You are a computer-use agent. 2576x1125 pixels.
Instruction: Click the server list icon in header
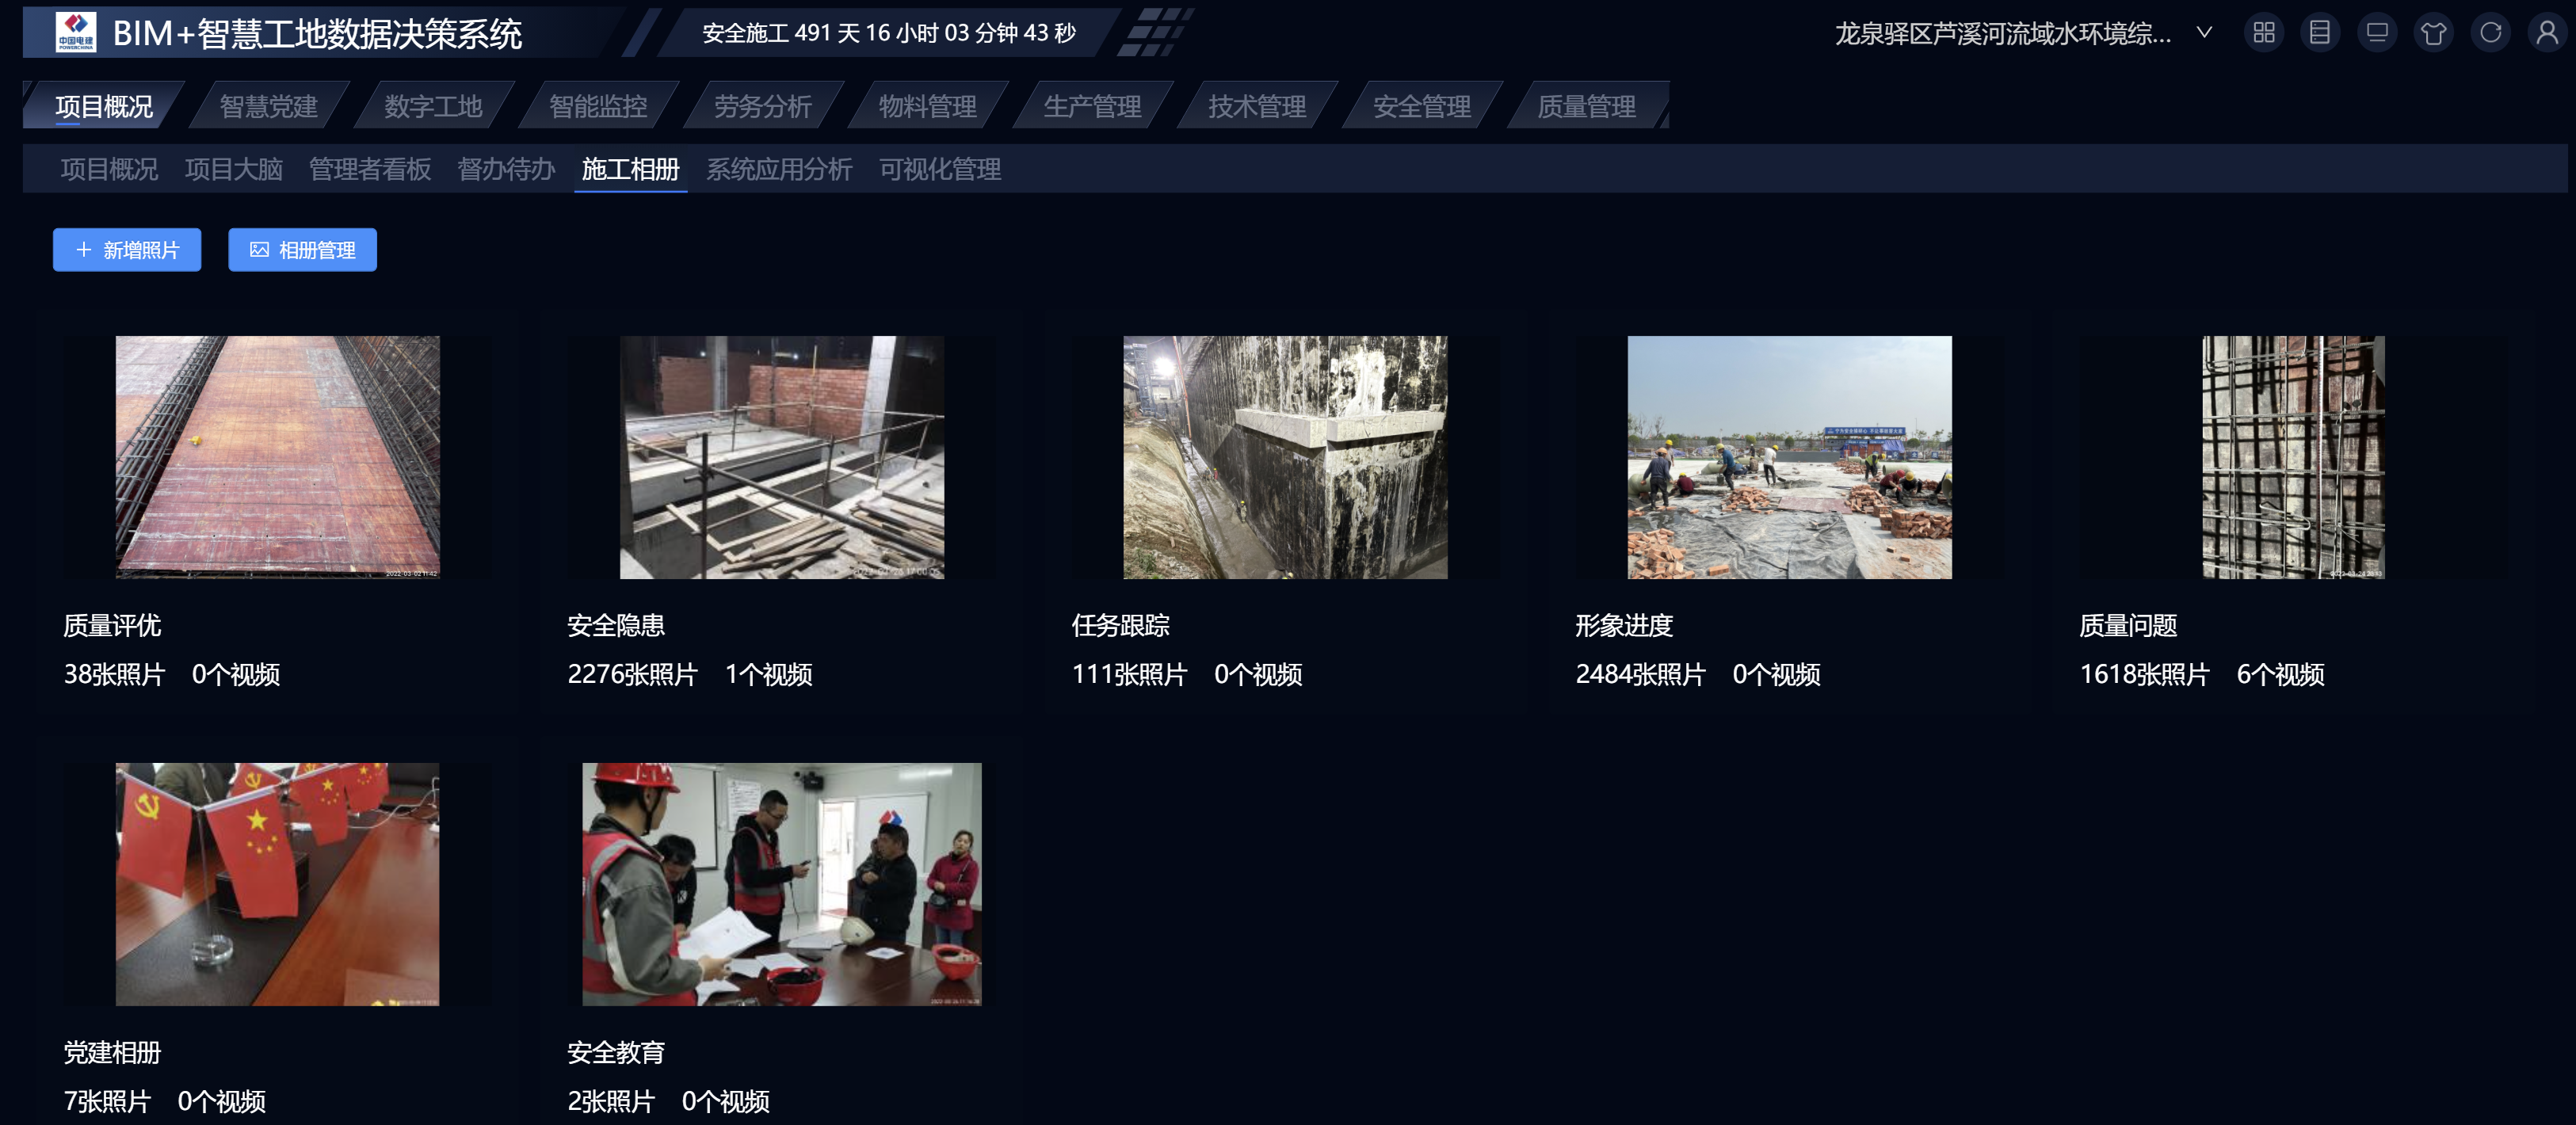pyautogui.click(x=2320, y=33)
